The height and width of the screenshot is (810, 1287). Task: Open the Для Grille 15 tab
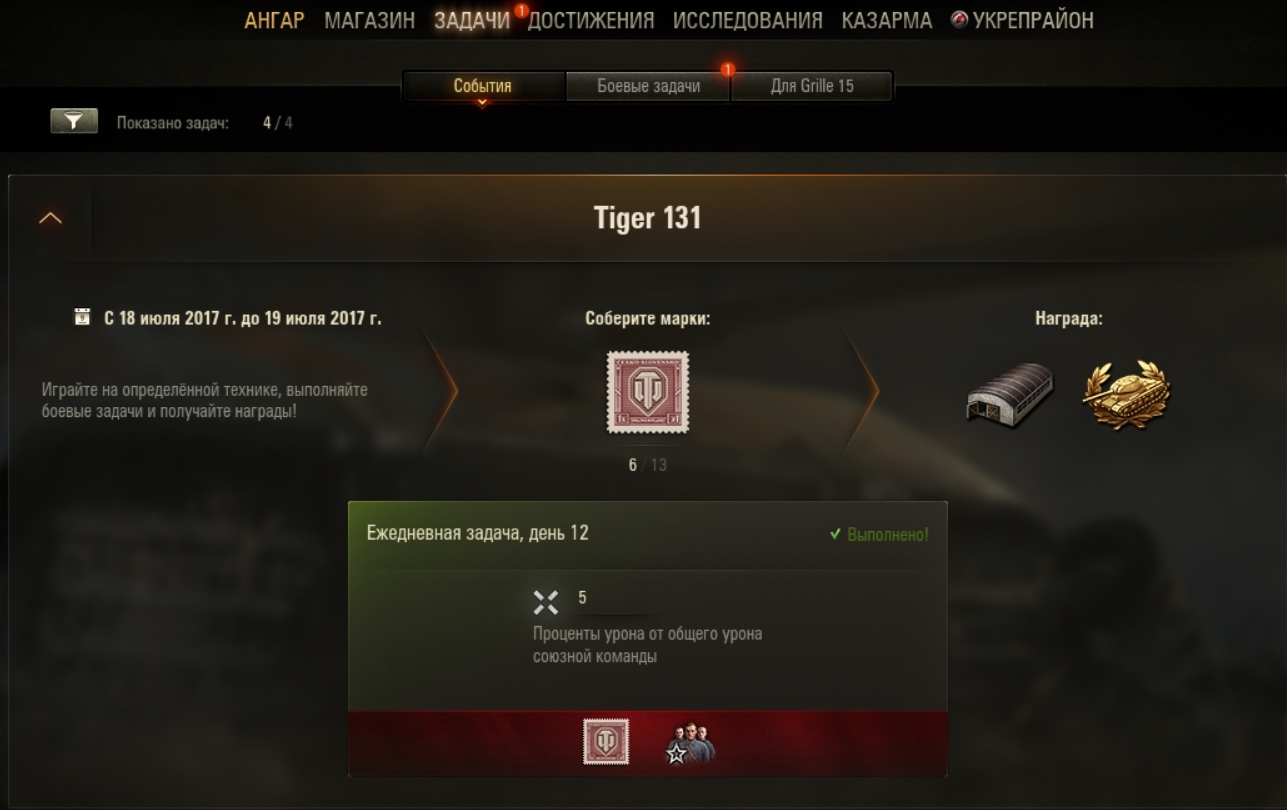(x=812, y=86)
